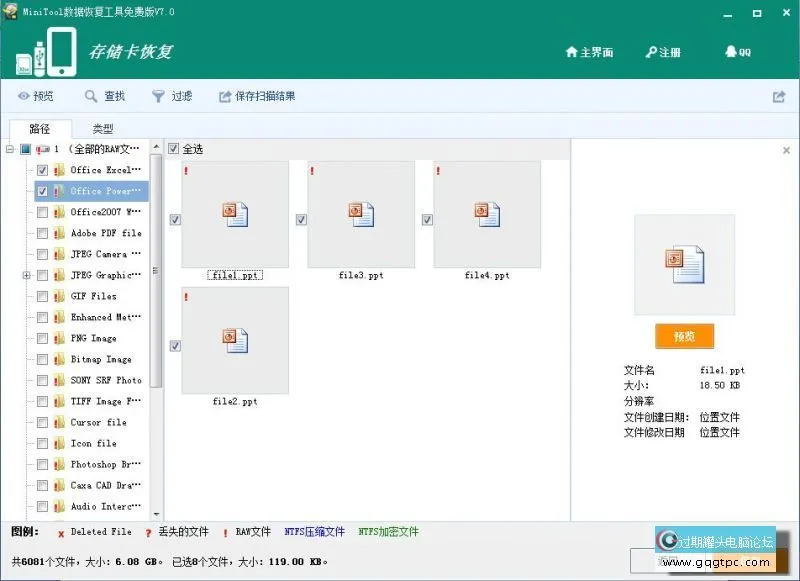Click the 保存扫描结果 save scan results icon
800x581 pixels.
pyautogui.click(x=227, y=96)
